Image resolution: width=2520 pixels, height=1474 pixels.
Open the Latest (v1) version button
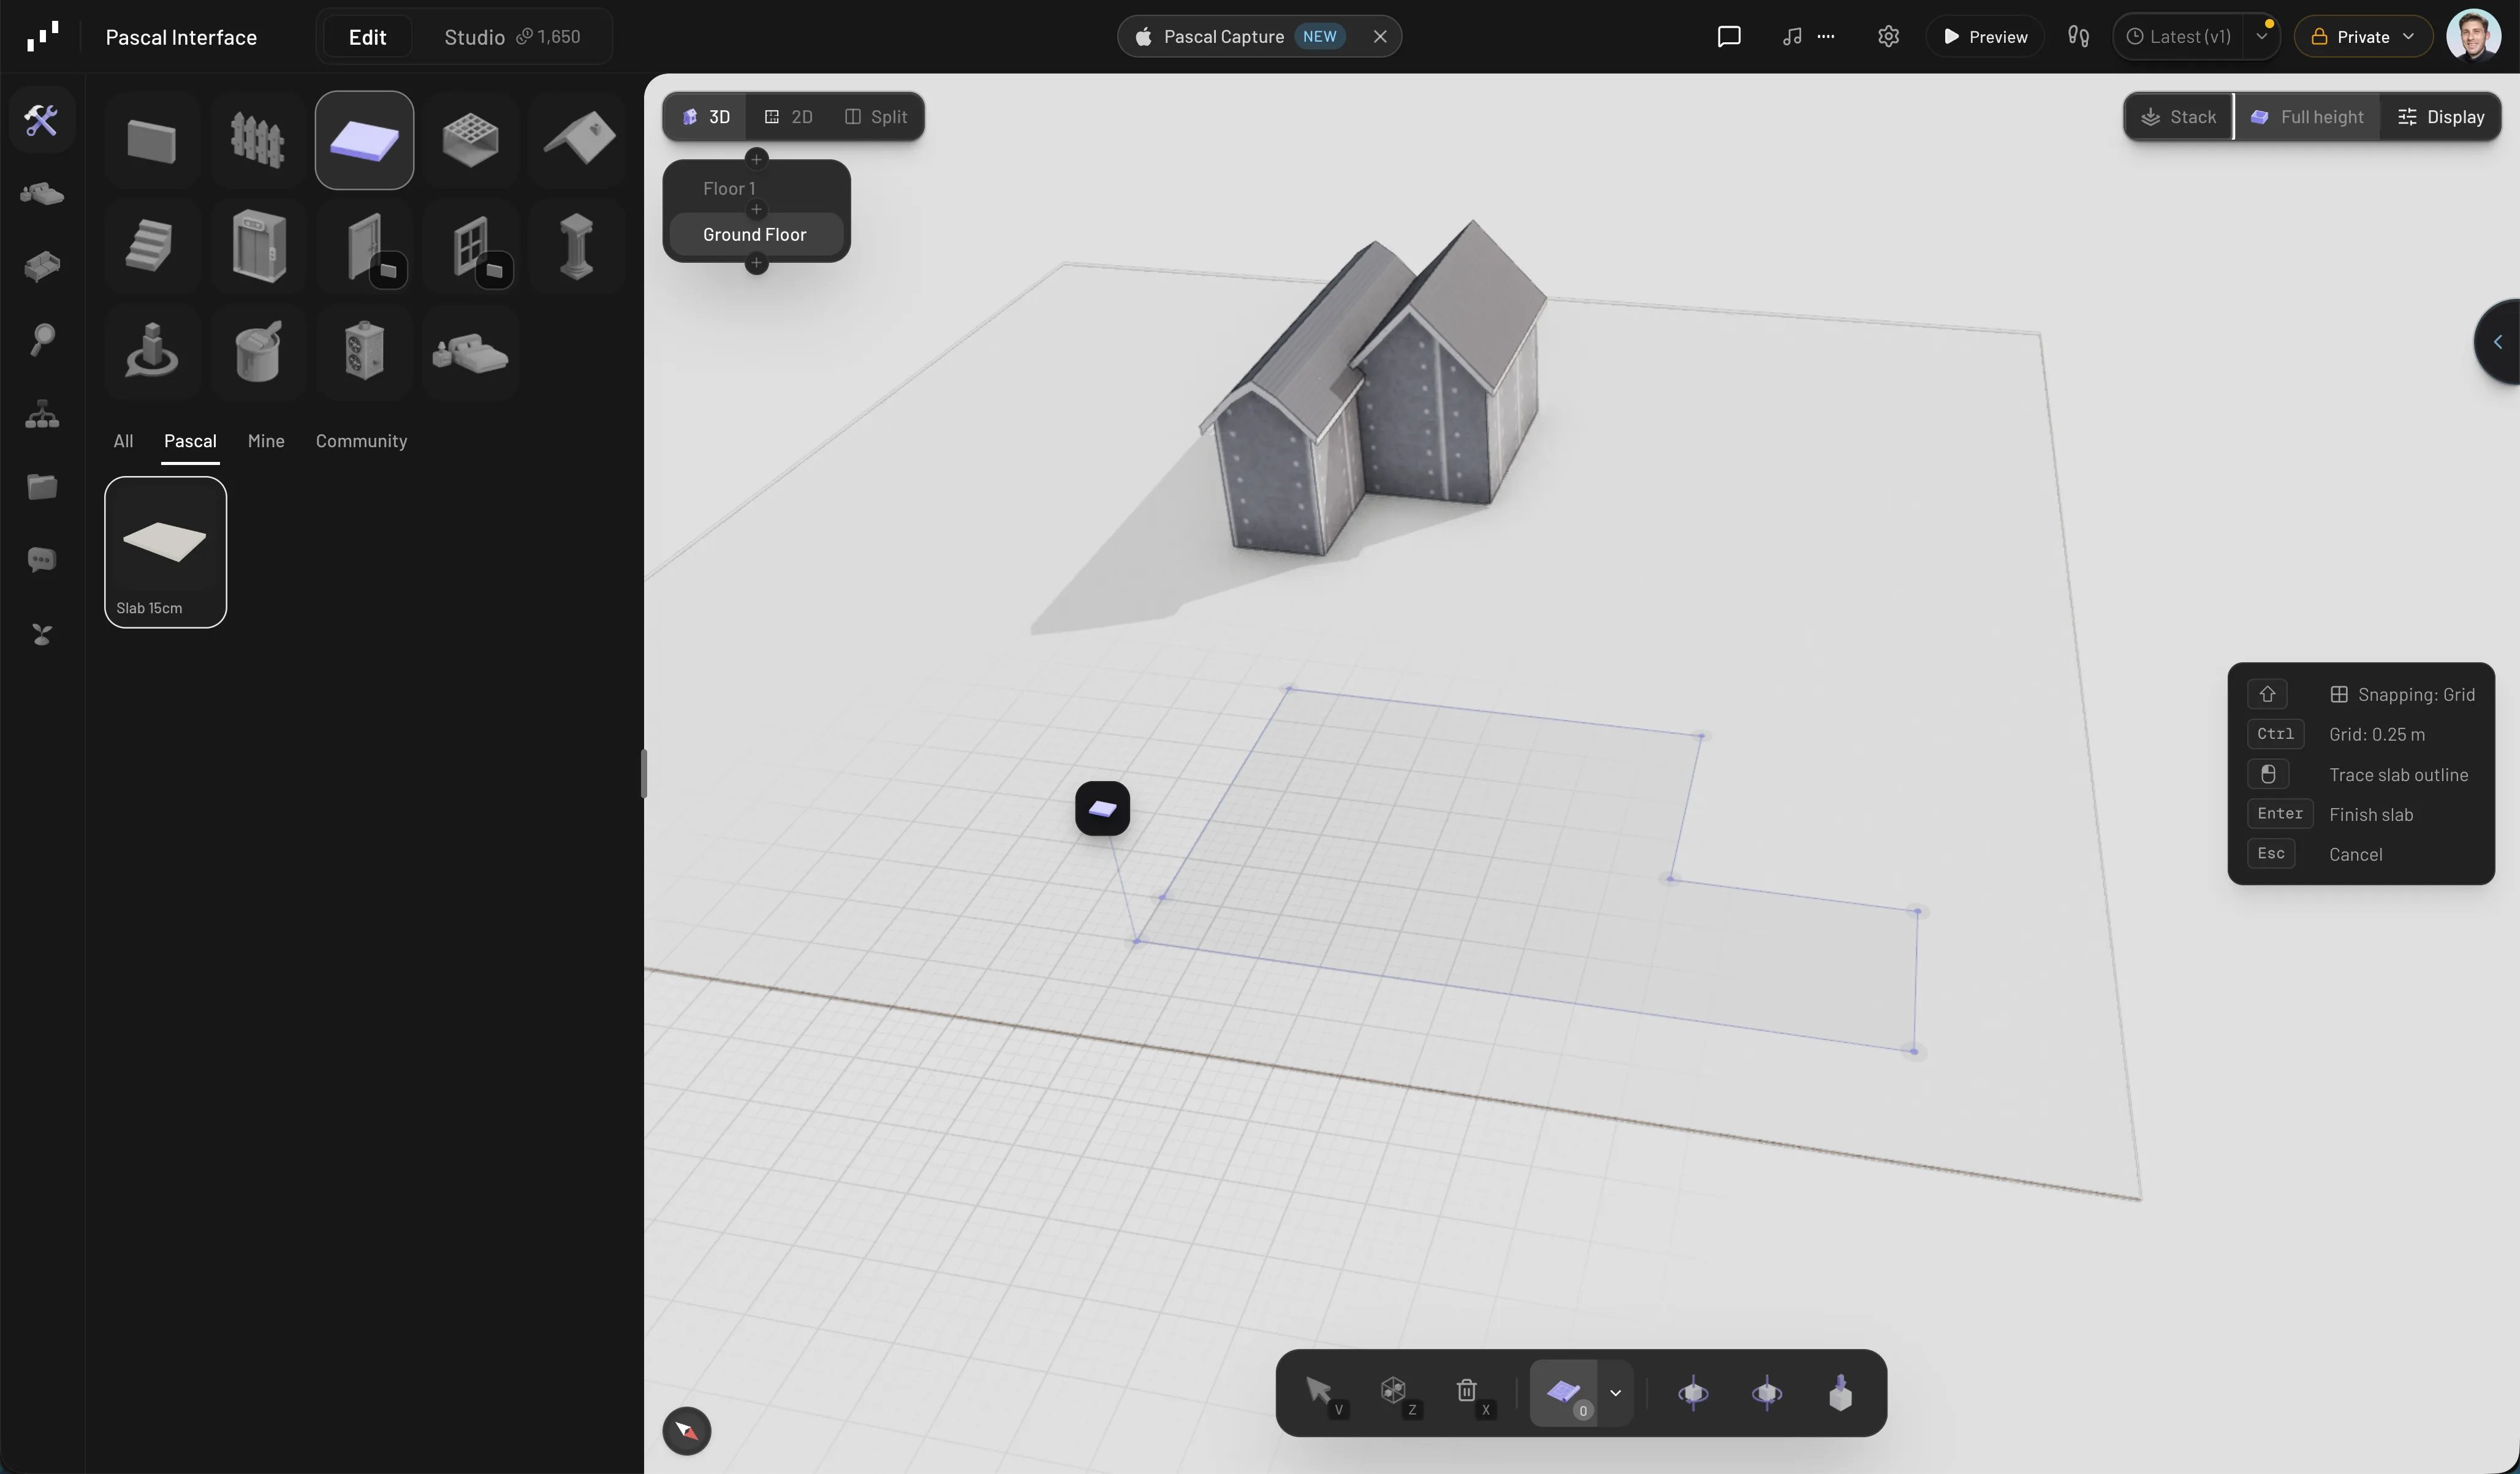coord(2179,37)
